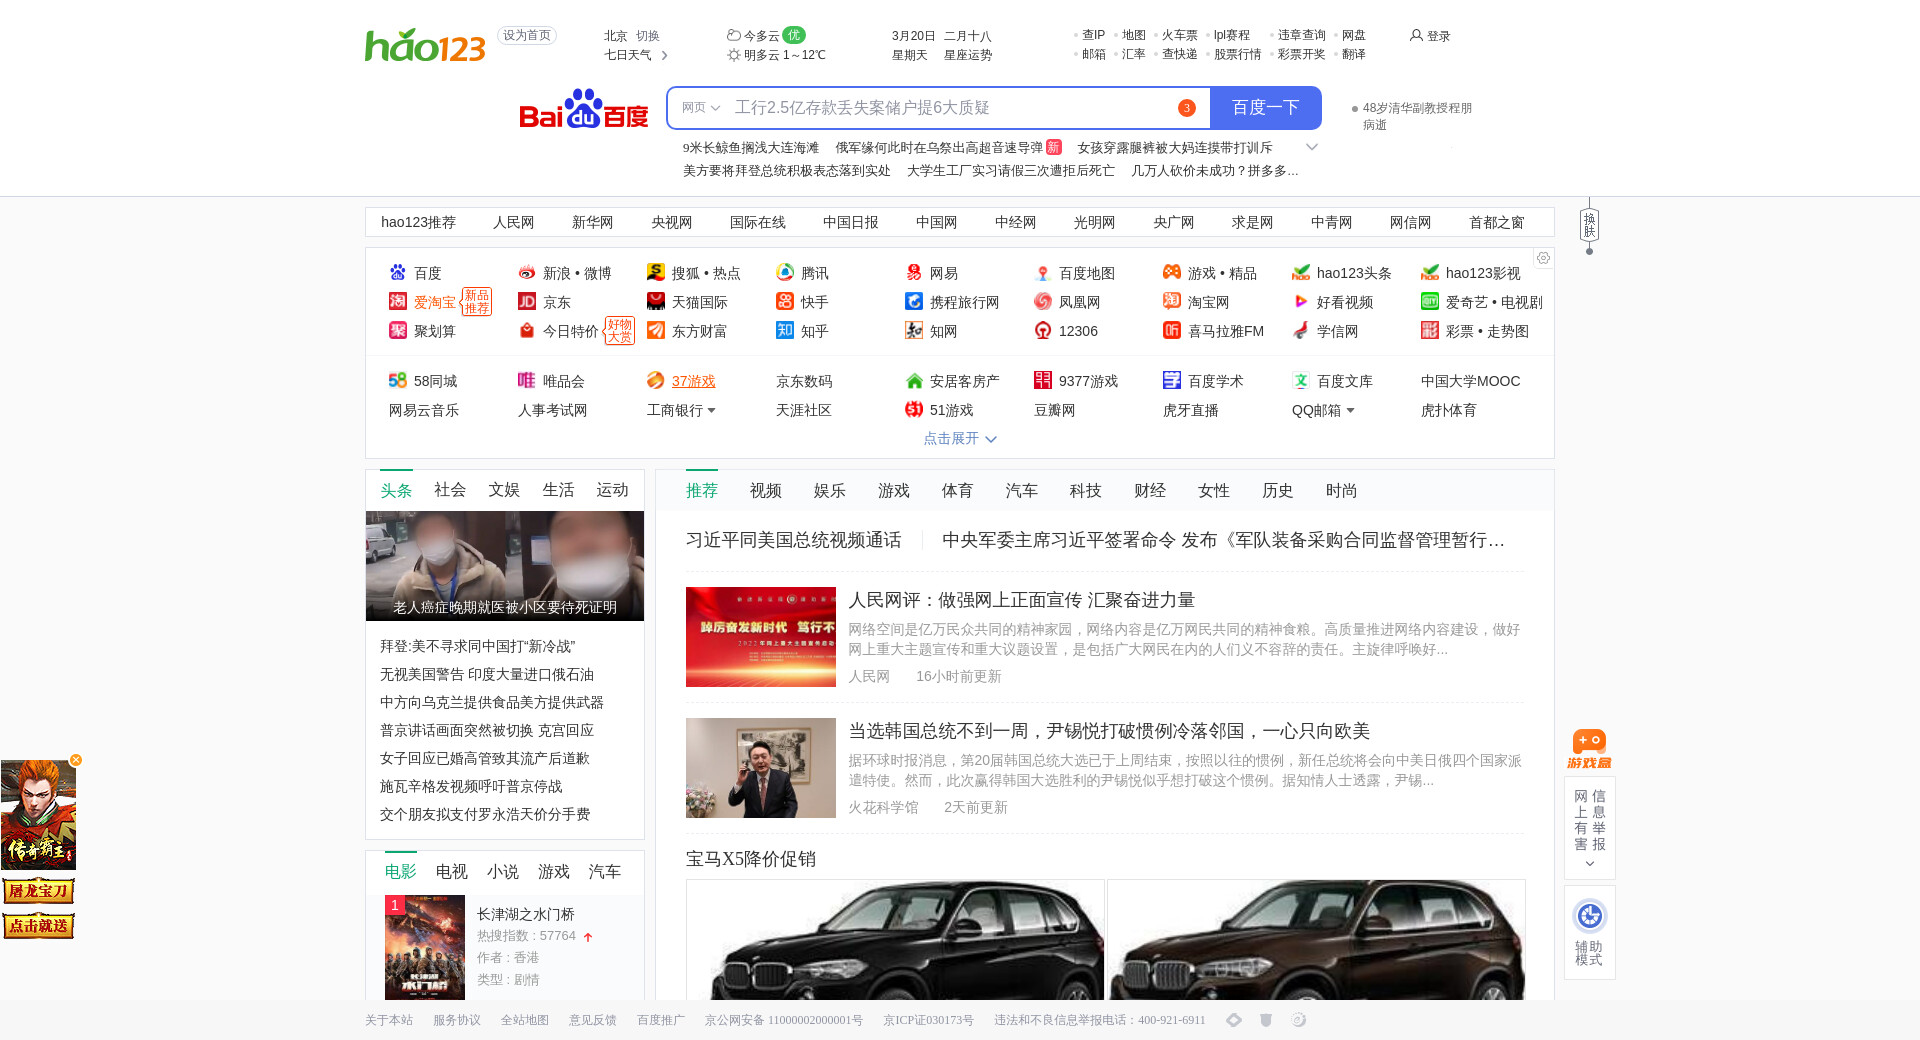Expand more sites with 点击展开
1920x1040 pixels.
coord(960,439)
